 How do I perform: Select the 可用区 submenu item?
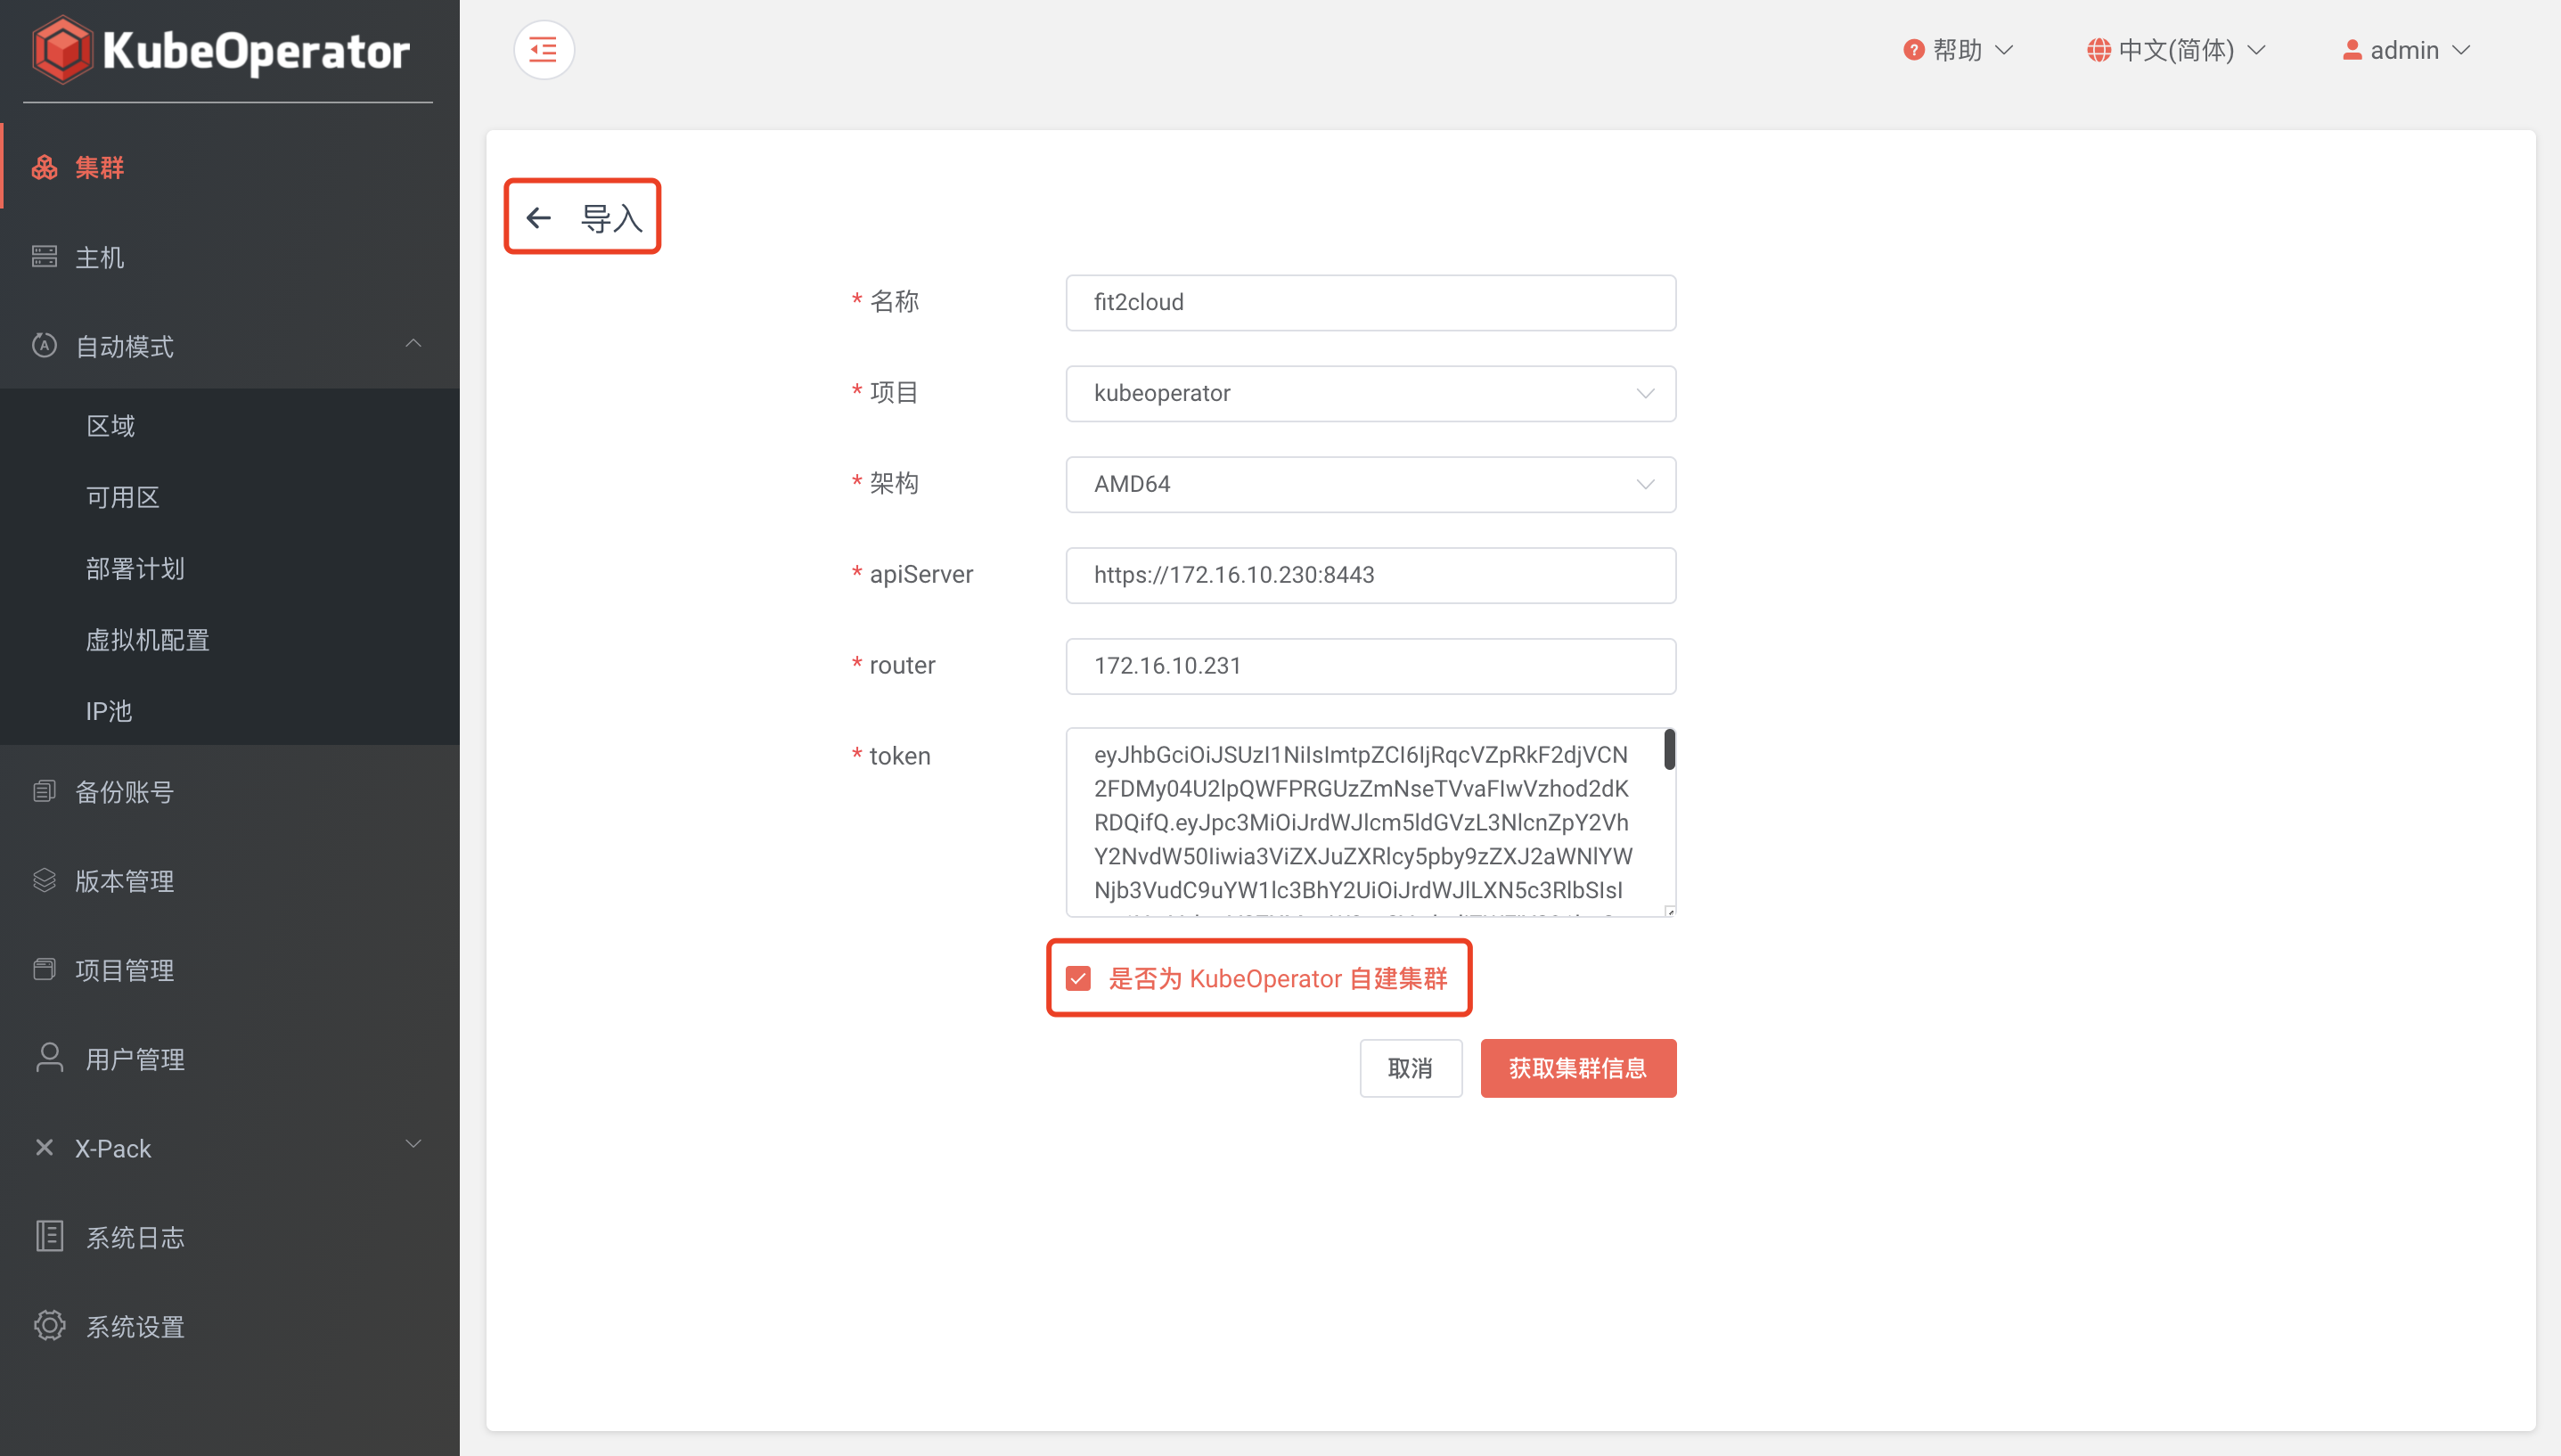(230, 497)
